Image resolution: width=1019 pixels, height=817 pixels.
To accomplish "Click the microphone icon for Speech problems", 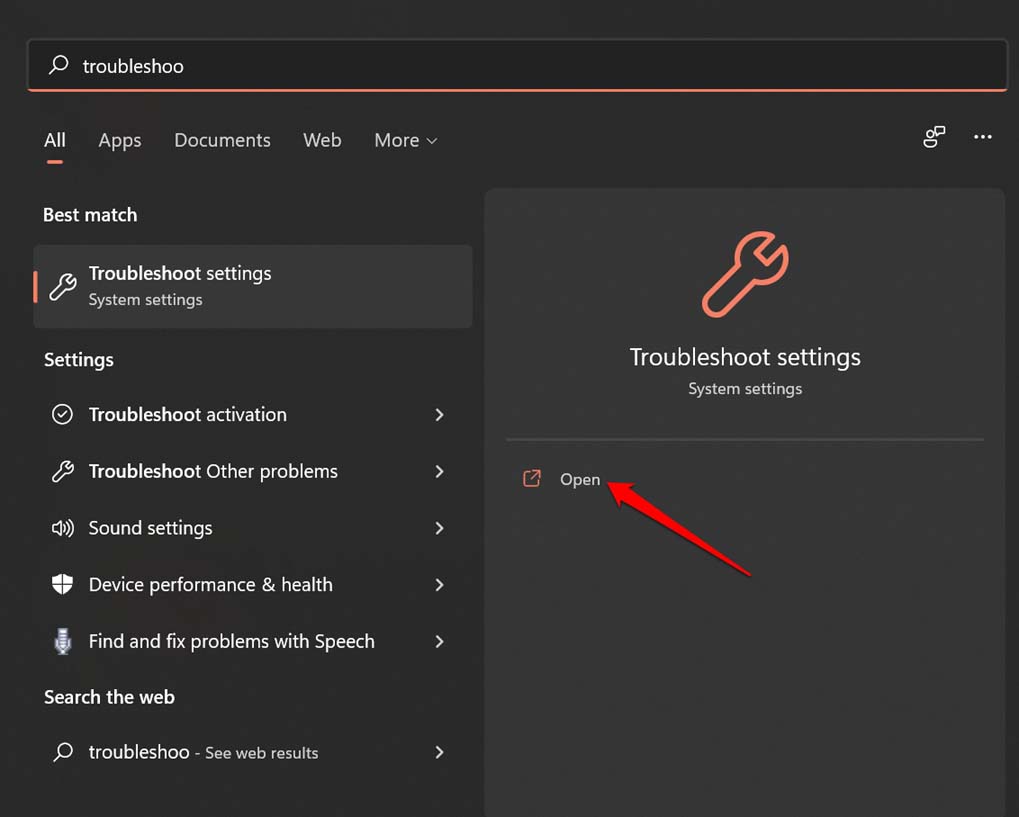I will pyautogui.click(x=62, y=641).
